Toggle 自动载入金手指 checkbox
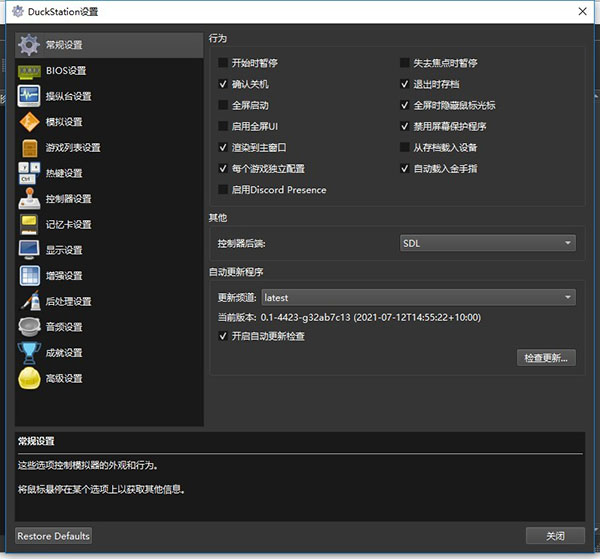 click(x=405, y=169)
